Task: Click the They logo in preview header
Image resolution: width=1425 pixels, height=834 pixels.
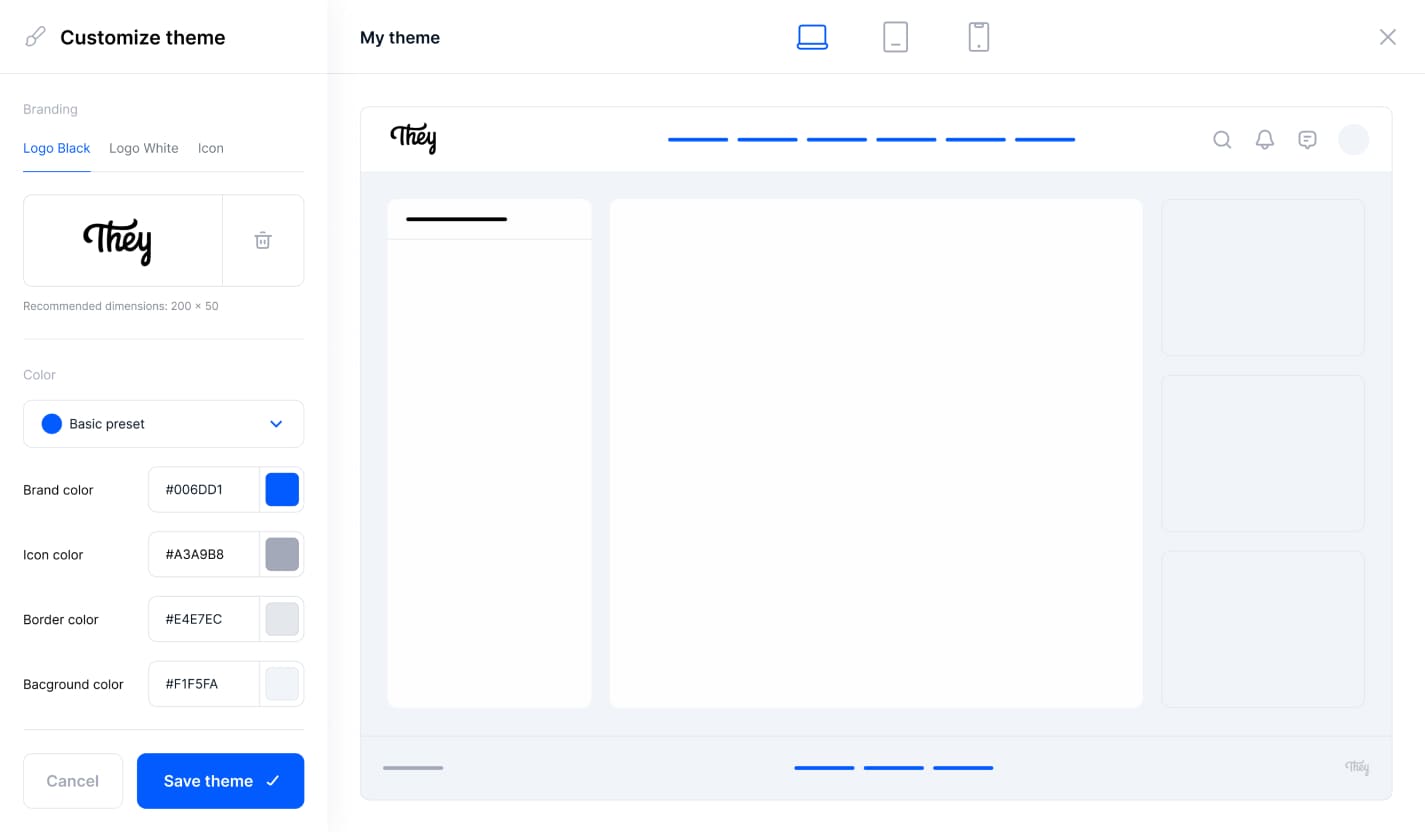Action: pos(413,139)
